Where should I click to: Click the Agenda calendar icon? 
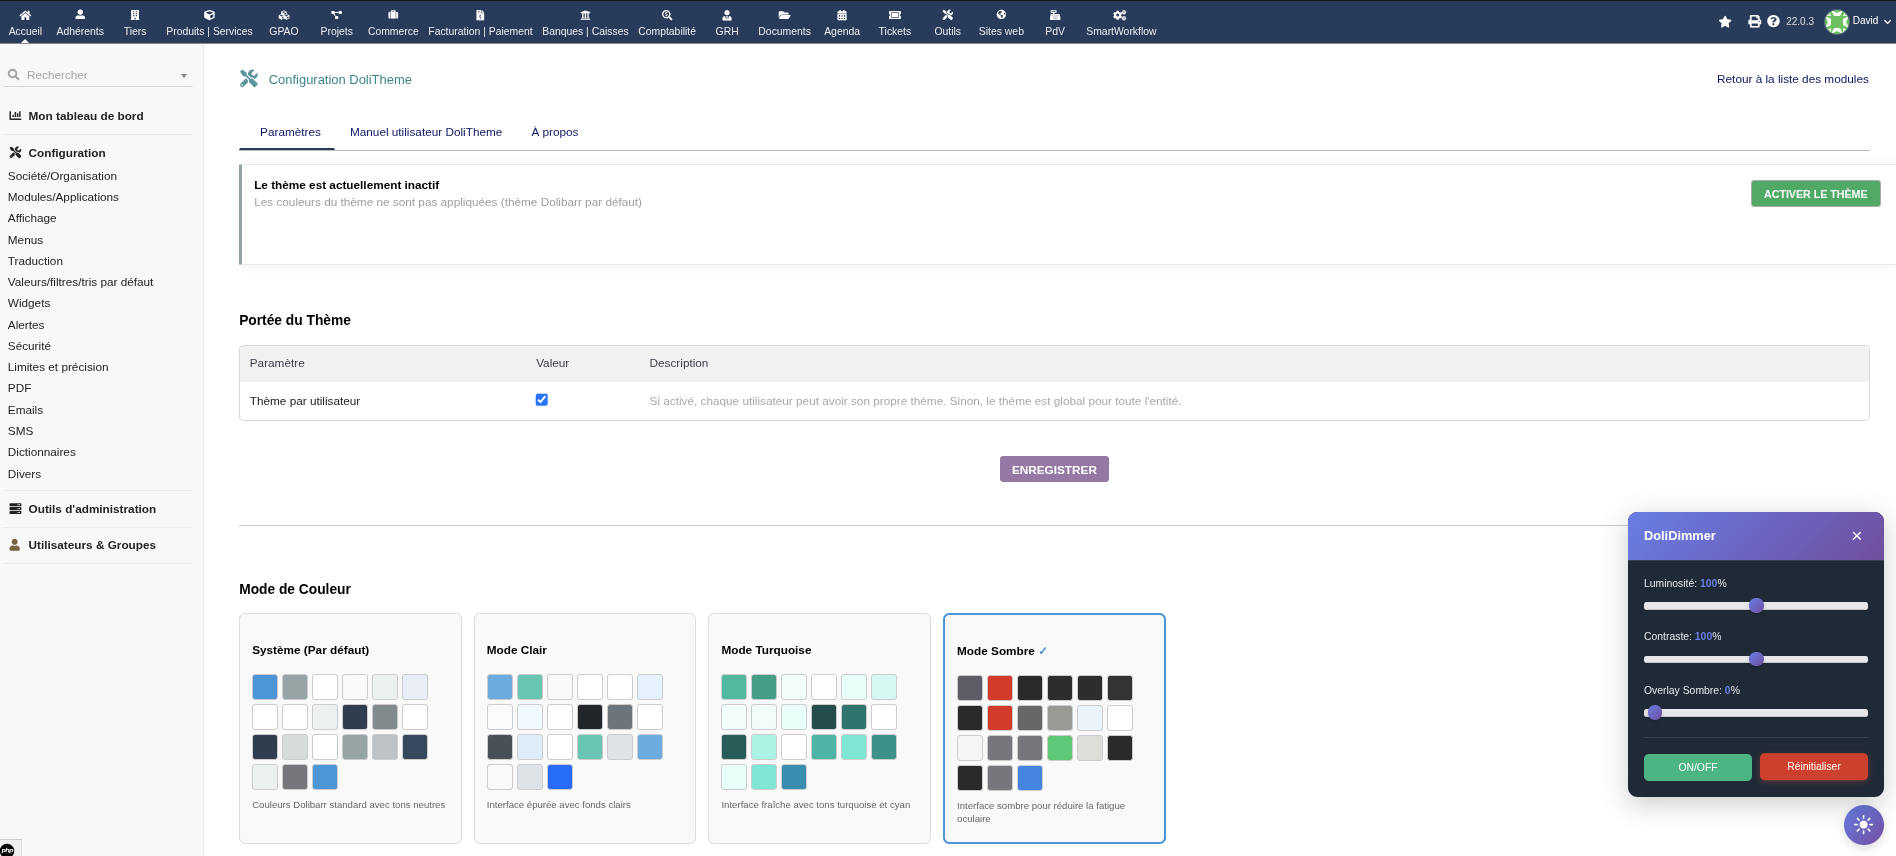pos(841,15)
